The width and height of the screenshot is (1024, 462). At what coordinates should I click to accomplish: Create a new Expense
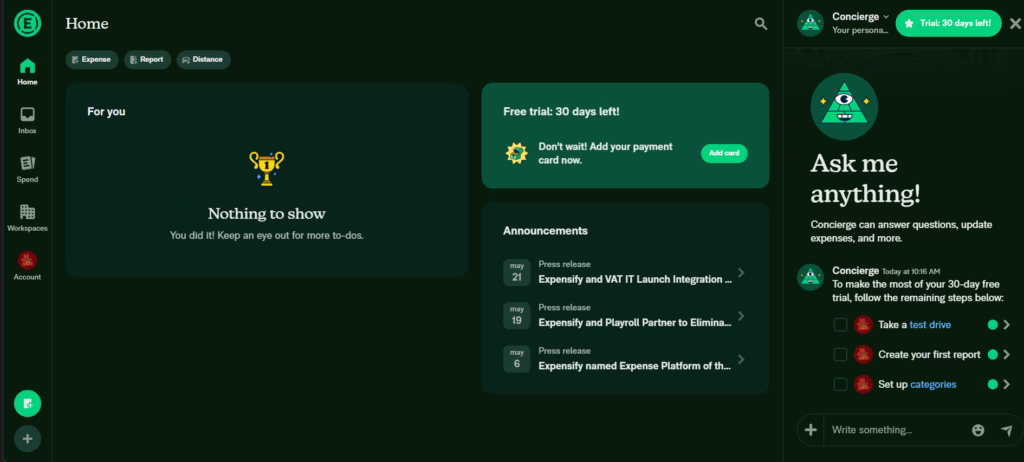tap(92, 59)
